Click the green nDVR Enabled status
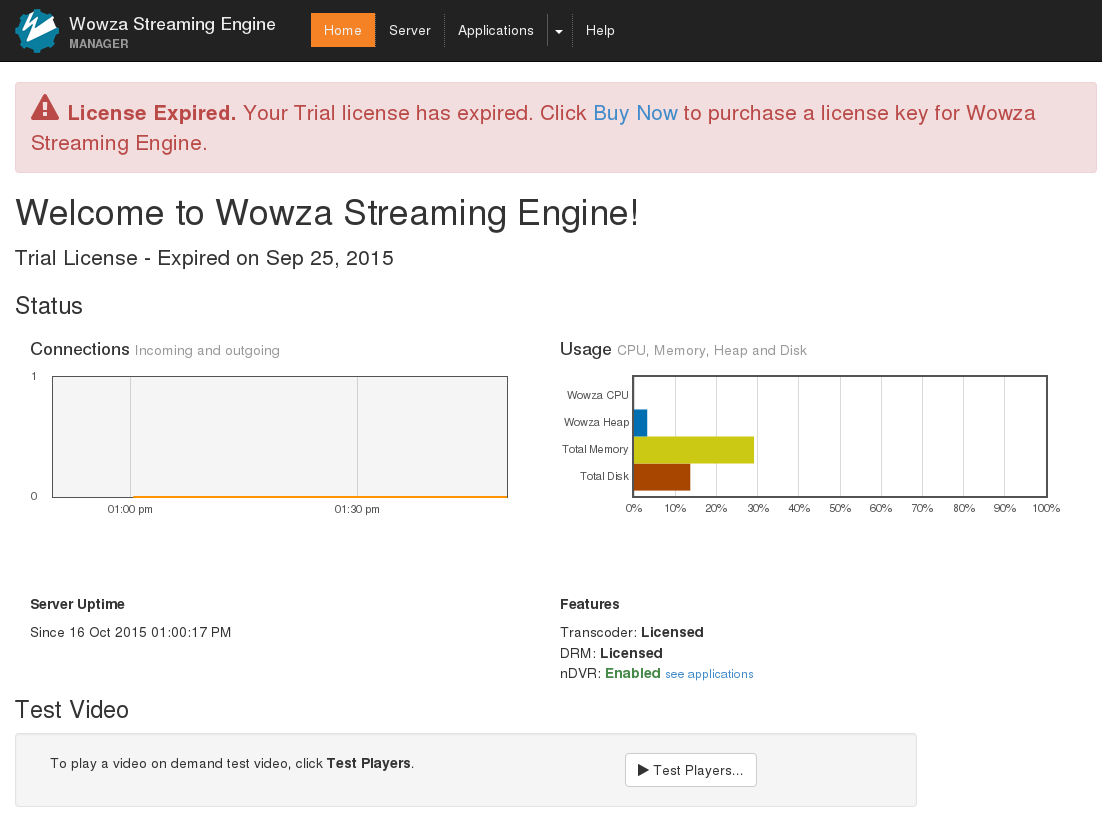The image size is (1102, 823). pos(633,673)
